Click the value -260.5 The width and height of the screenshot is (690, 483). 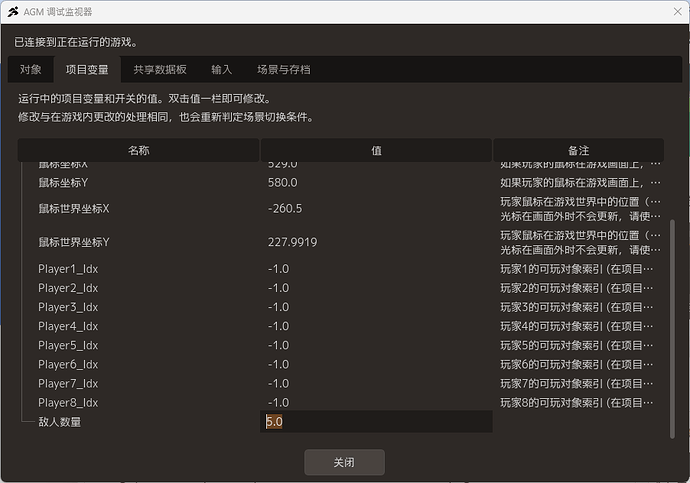tap(285, 209)
